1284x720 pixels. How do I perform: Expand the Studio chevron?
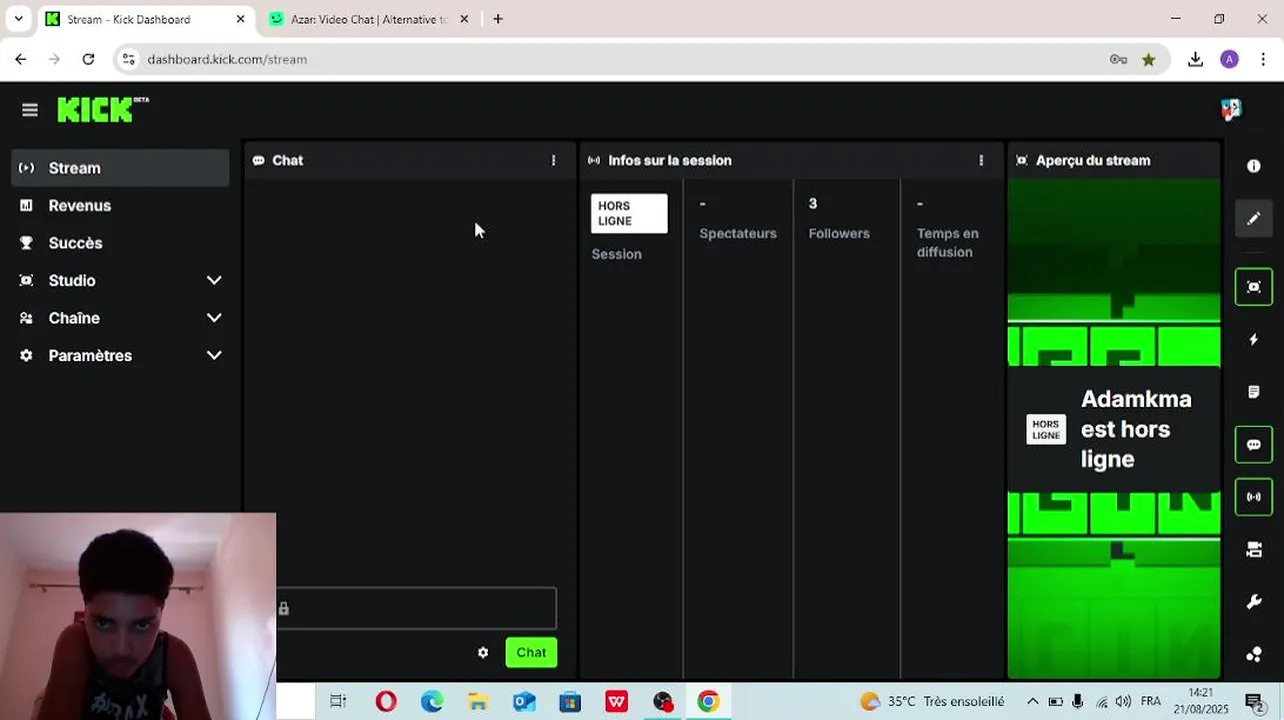point(214,281)
